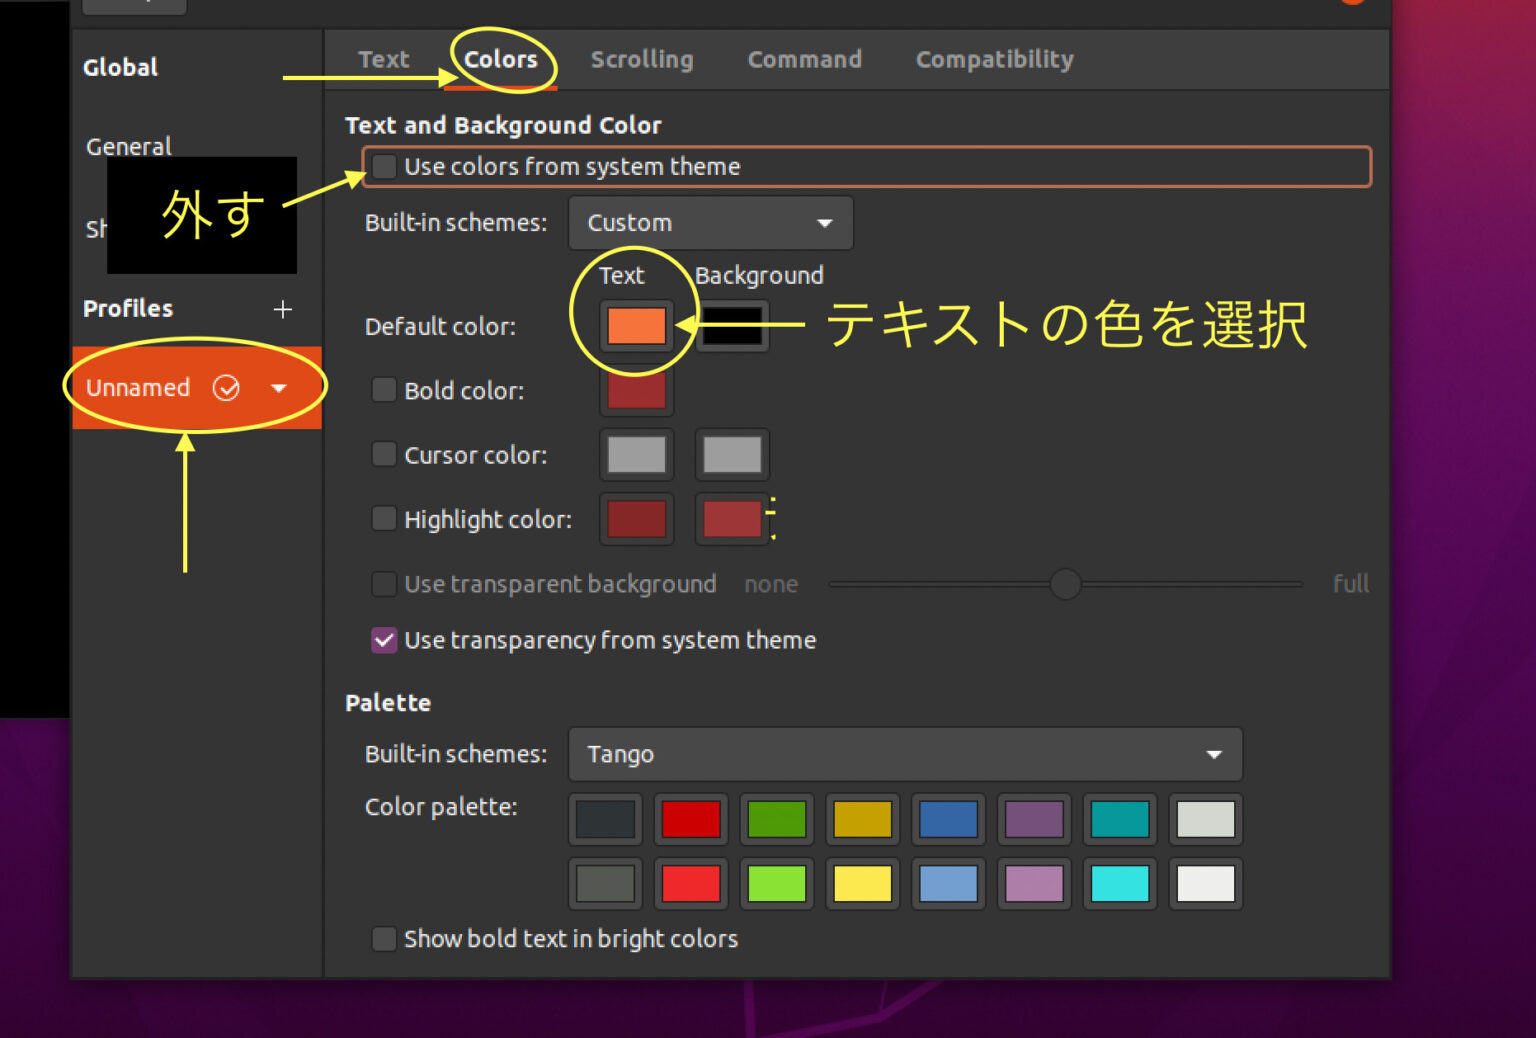Disable Use transparency from system theme

pos(384,640)
